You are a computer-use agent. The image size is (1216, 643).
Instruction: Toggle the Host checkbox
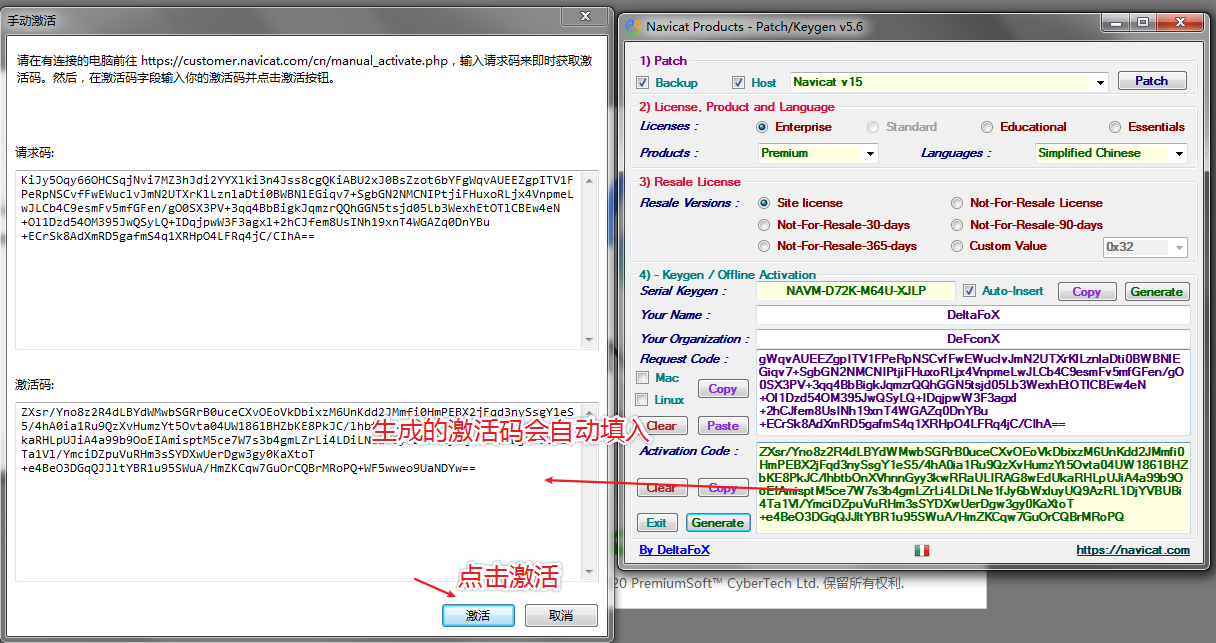(x=739, y=82)
